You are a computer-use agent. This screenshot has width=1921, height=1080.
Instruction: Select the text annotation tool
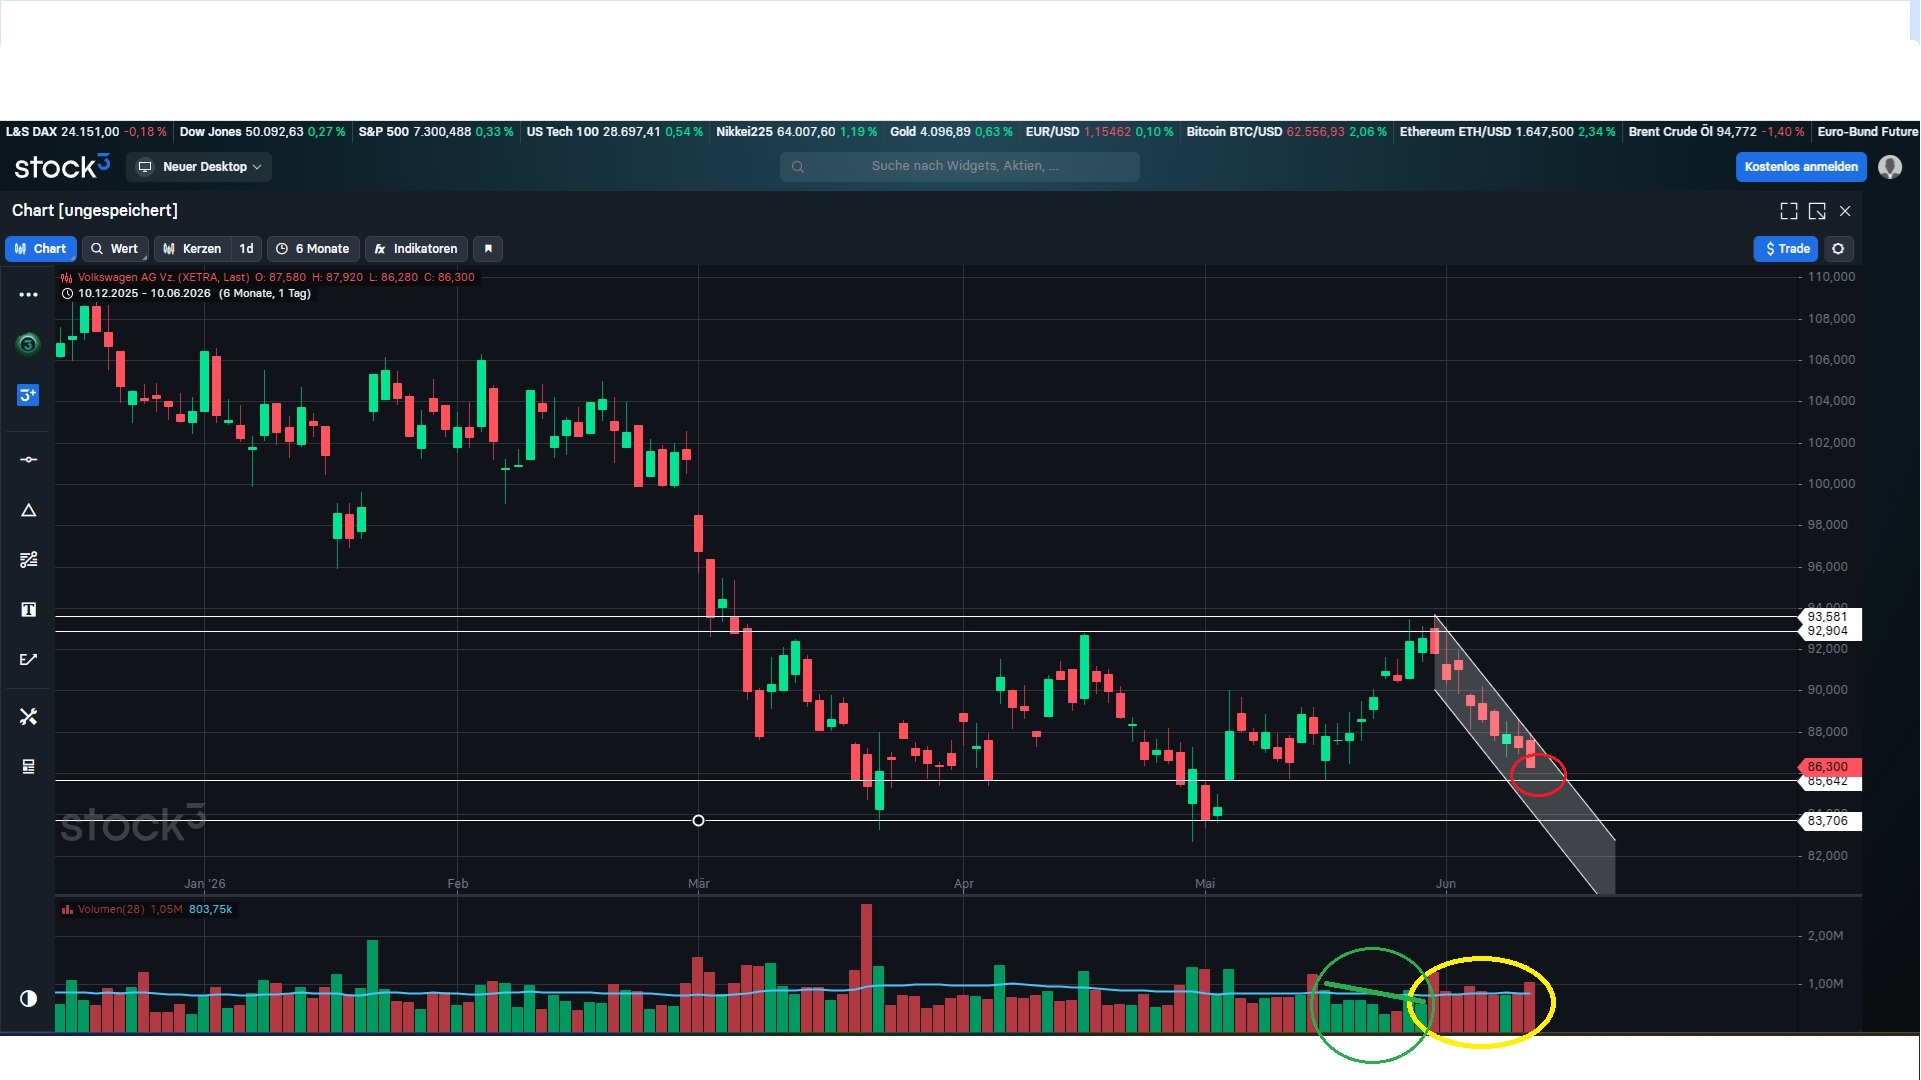[x=28, y=610]
